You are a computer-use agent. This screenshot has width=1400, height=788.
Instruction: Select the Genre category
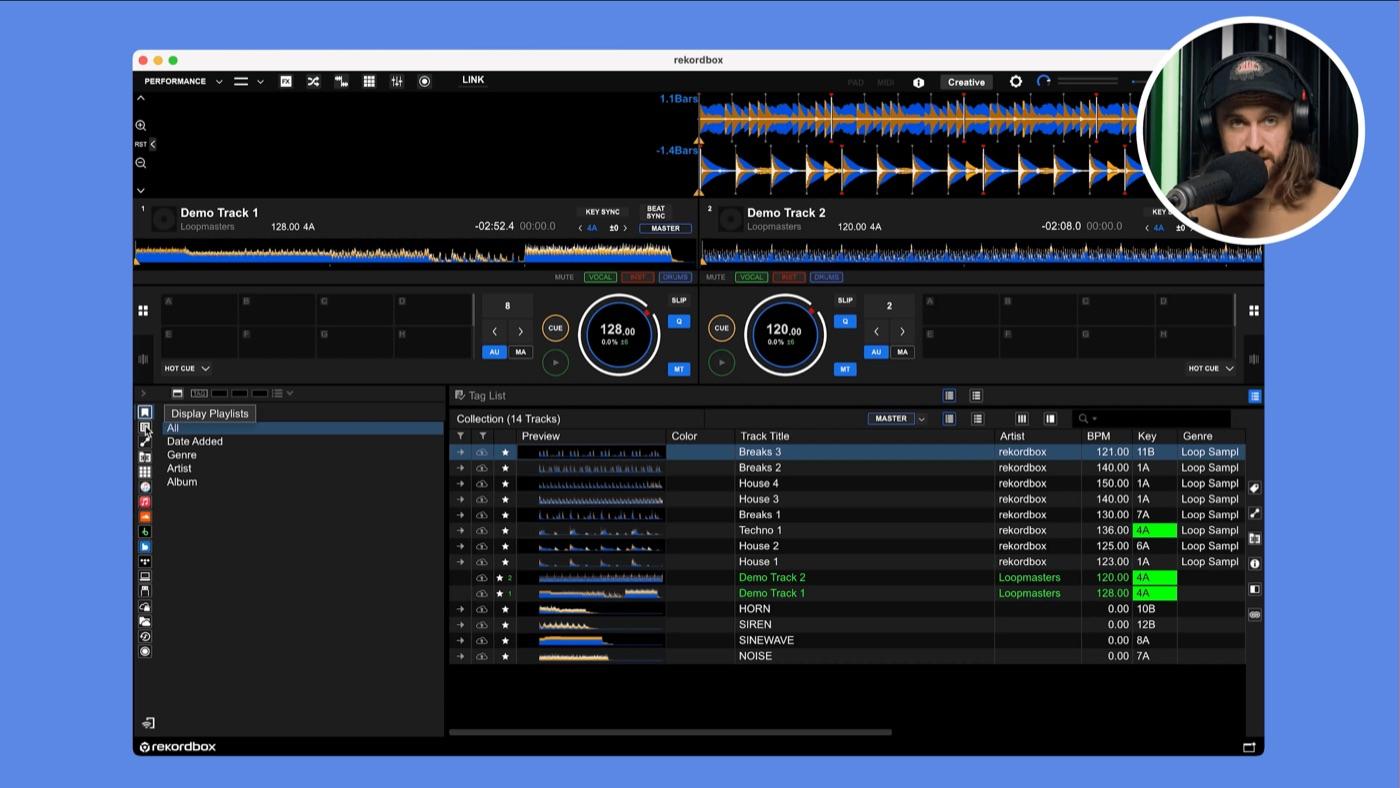[182, 455]
